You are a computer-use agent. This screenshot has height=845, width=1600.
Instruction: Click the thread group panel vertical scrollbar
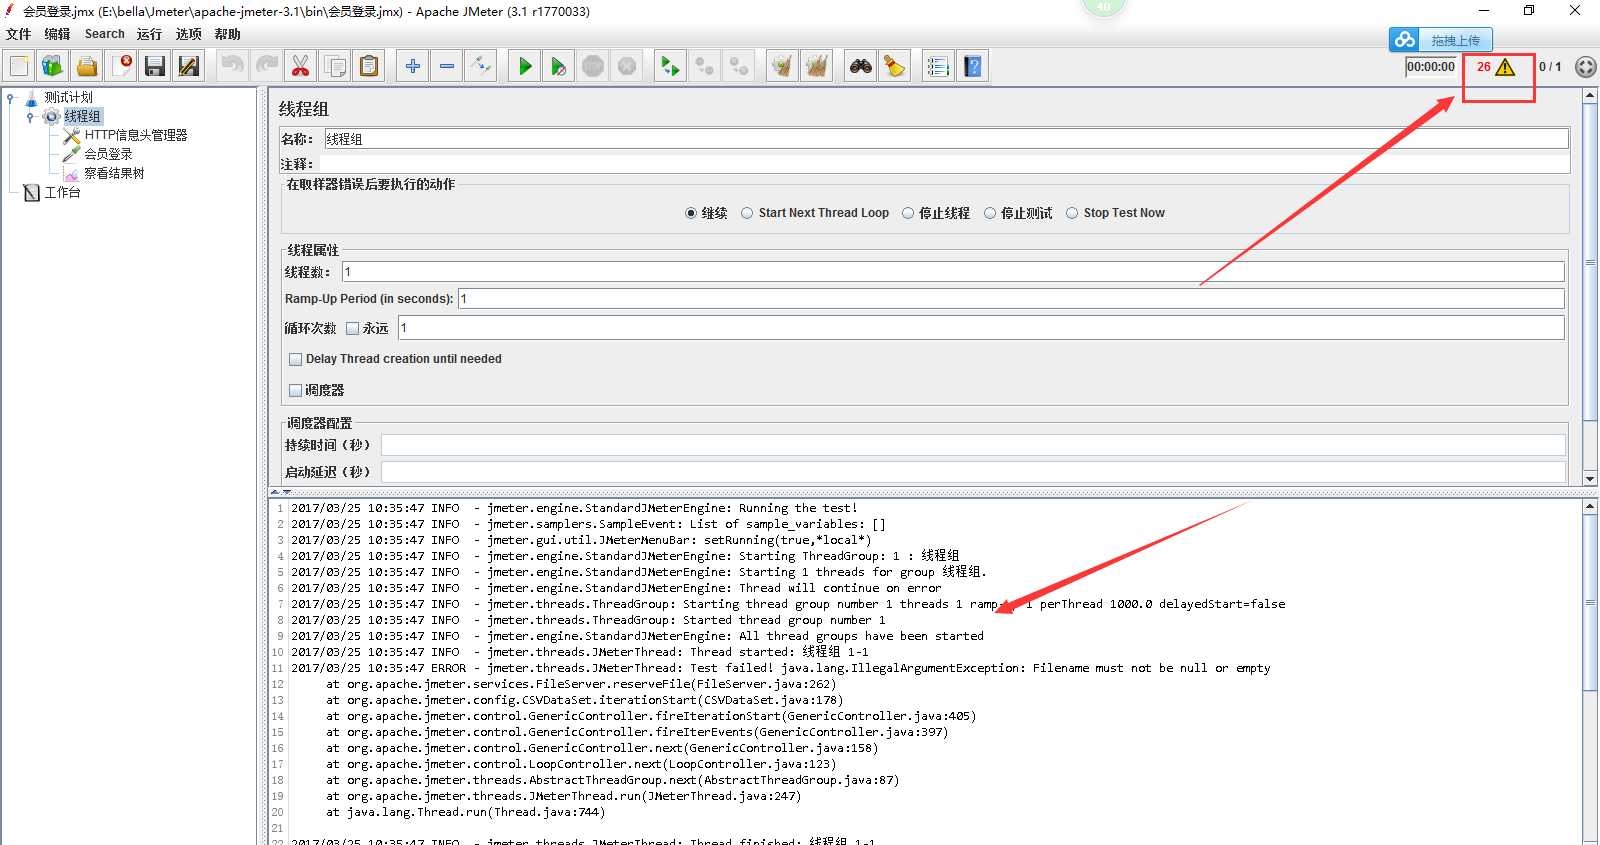point(1590,287)
